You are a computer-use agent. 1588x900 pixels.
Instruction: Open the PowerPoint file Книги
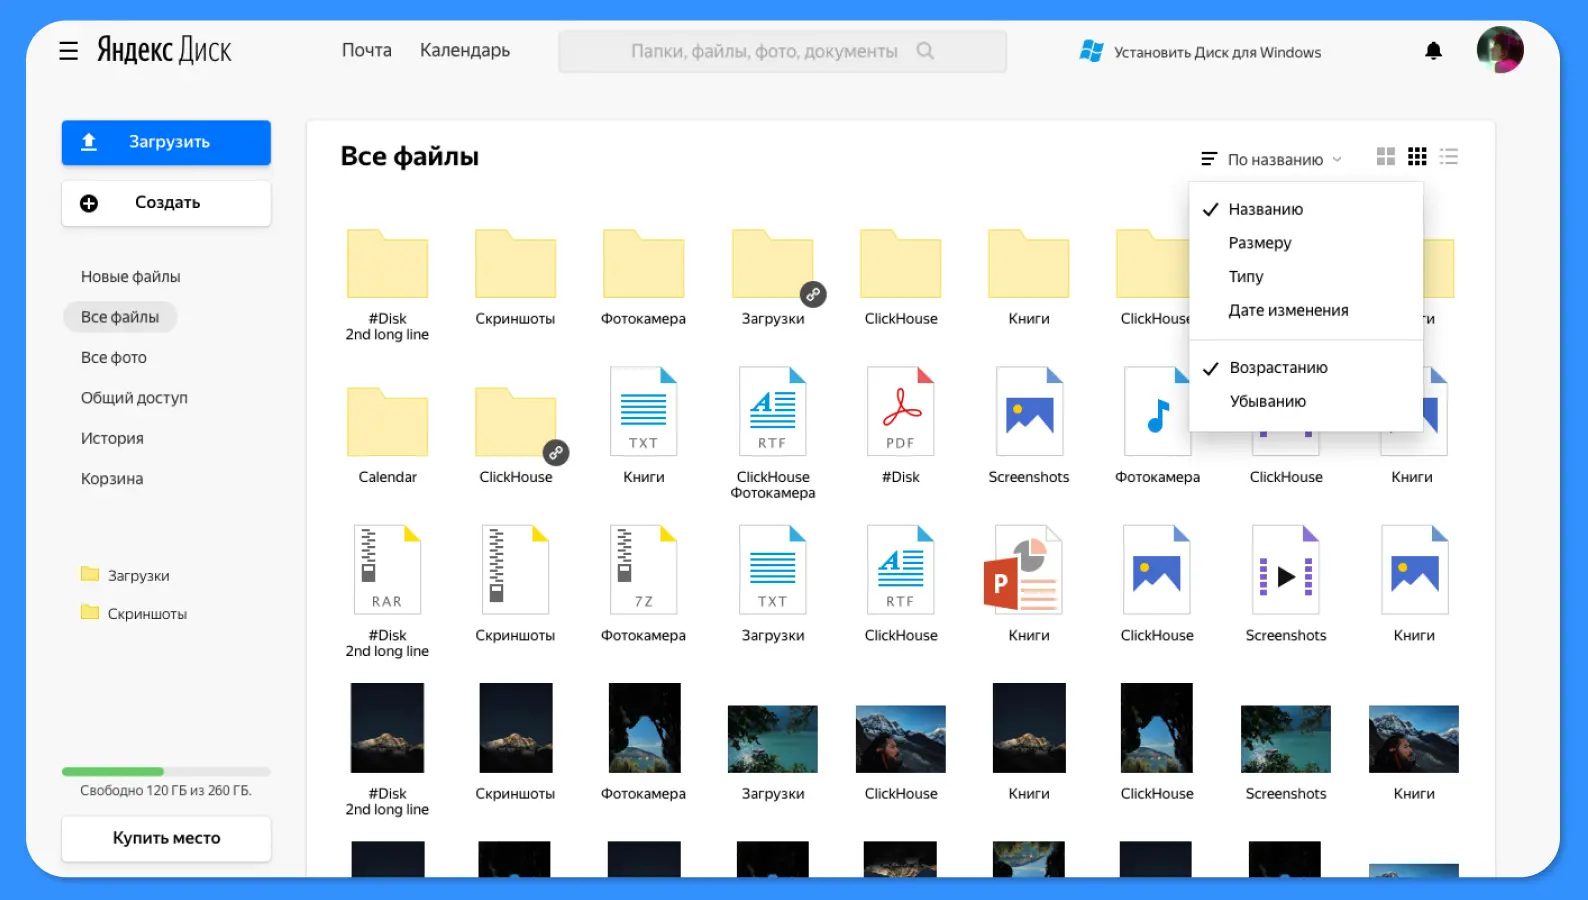click(x=1028, y=570)
